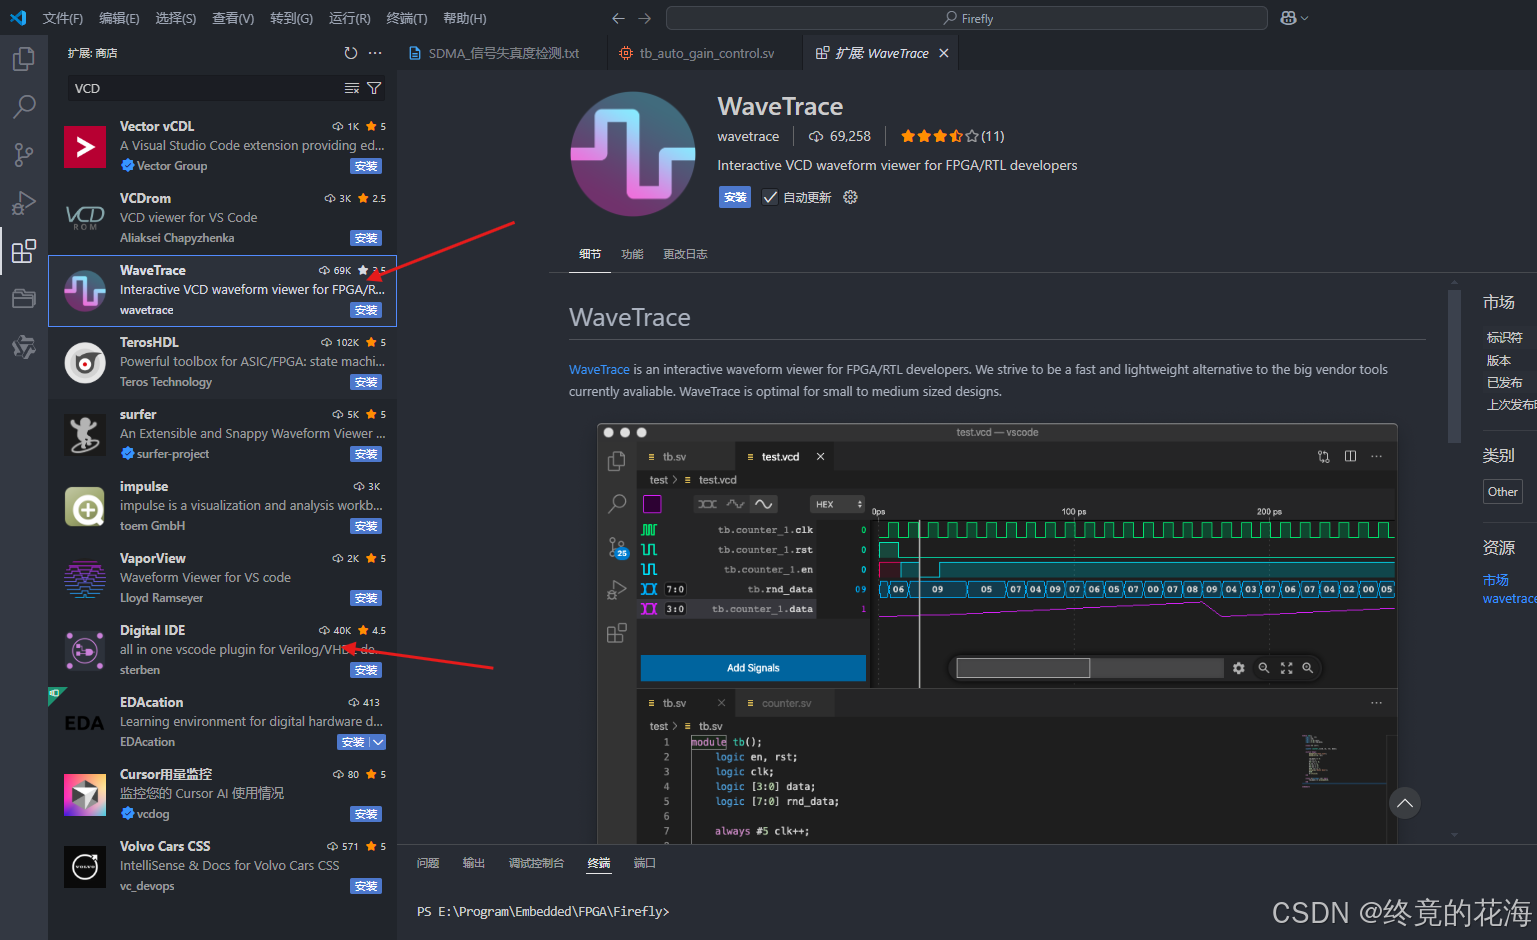The height and width of the screenshot is (940, 1537).
Task: Open the 运行 menu
Action: point(349,18)
